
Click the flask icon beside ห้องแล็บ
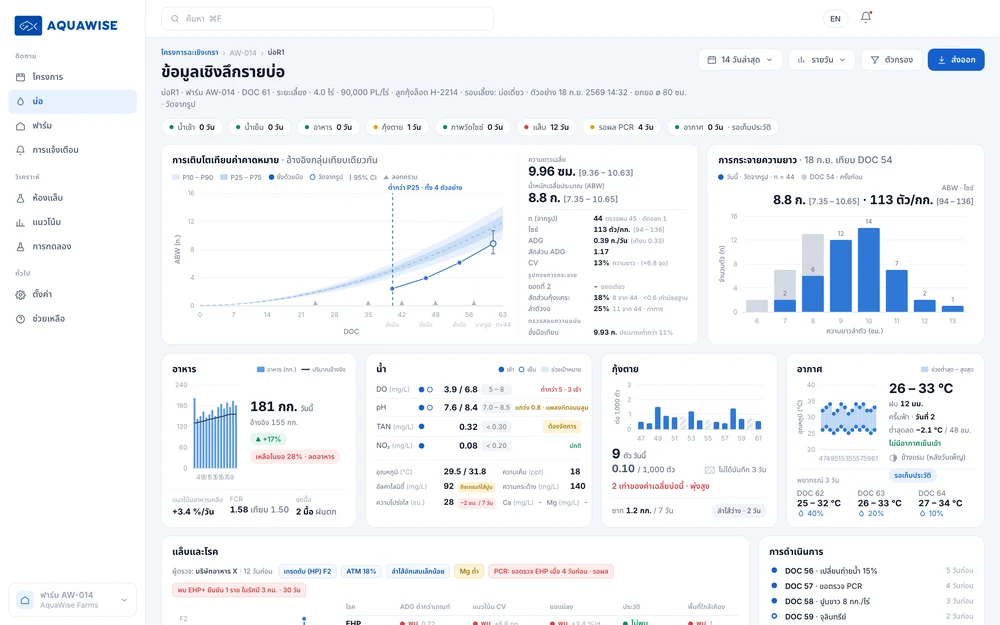pos(20,198)
